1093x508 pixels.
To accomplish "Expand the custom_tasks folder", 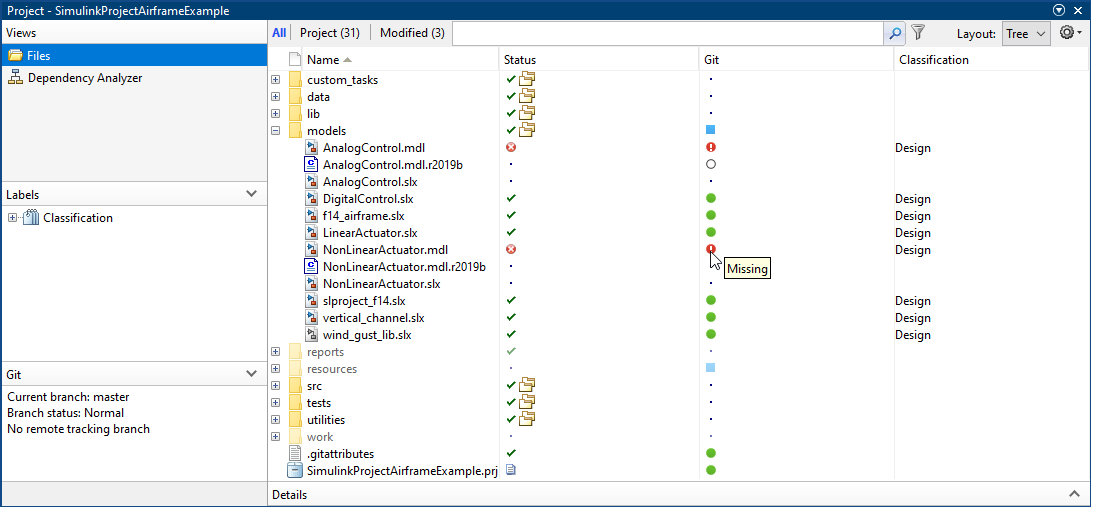I will click(275, 79).
